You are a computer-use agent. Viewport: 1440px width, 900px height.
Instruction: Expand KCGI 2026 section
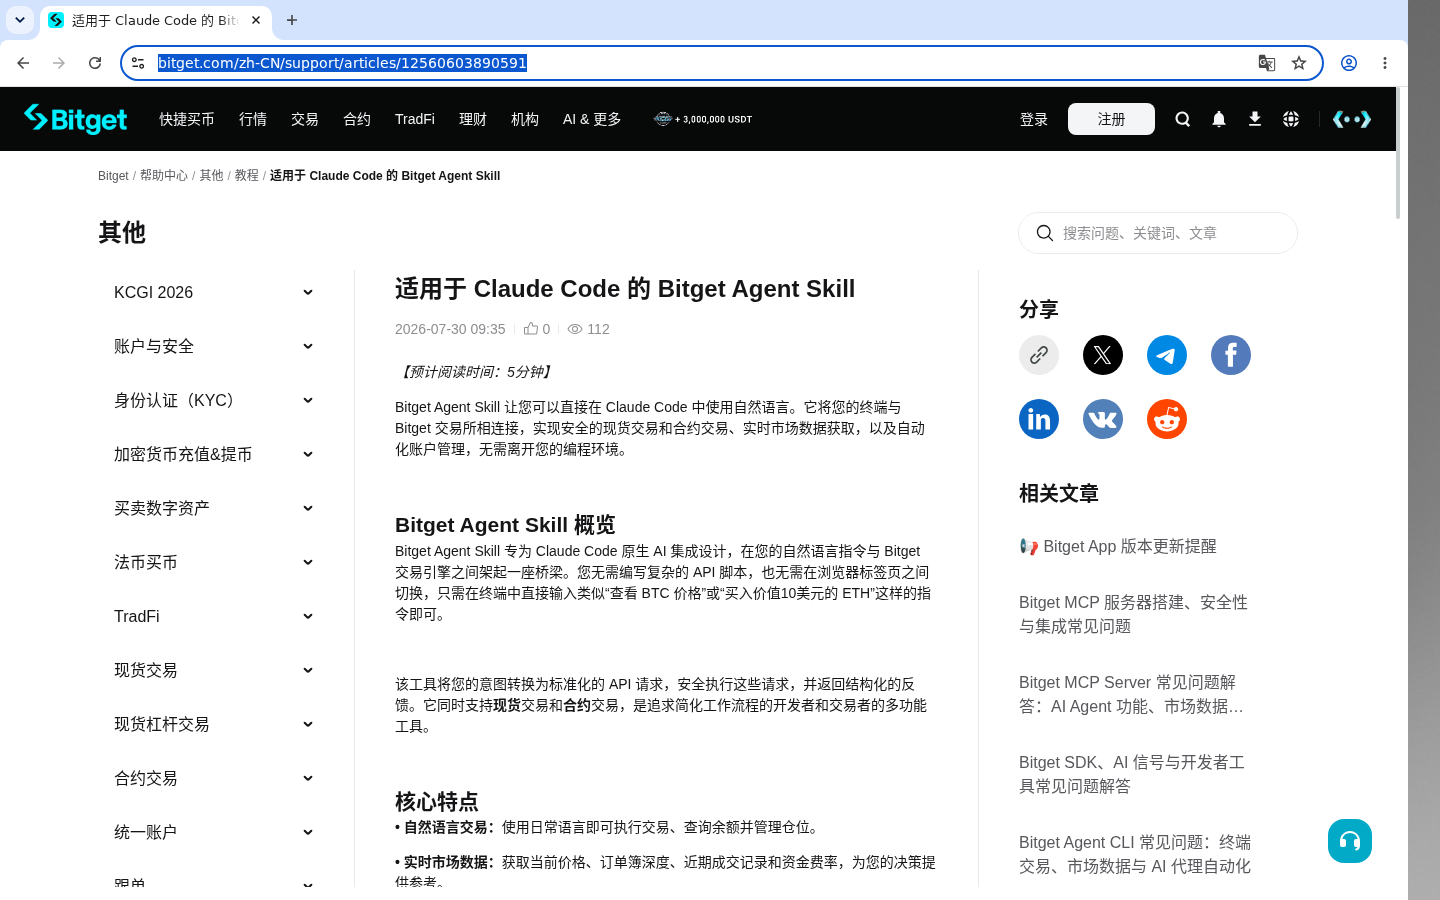[214, 292]
